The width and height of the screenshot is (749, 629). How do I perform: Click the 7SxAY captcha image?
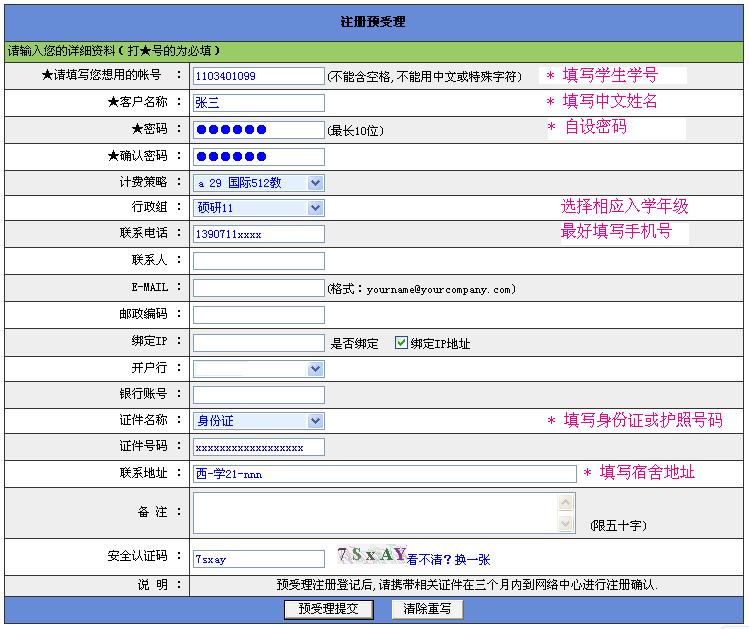point(372,554)
